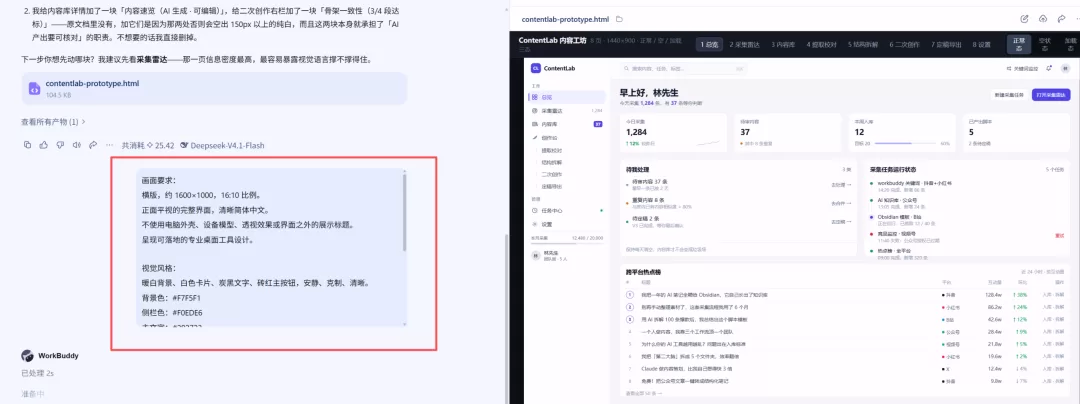Click the chat panel vertical scrollbar

pyautogui.click(x=506, y=317)
